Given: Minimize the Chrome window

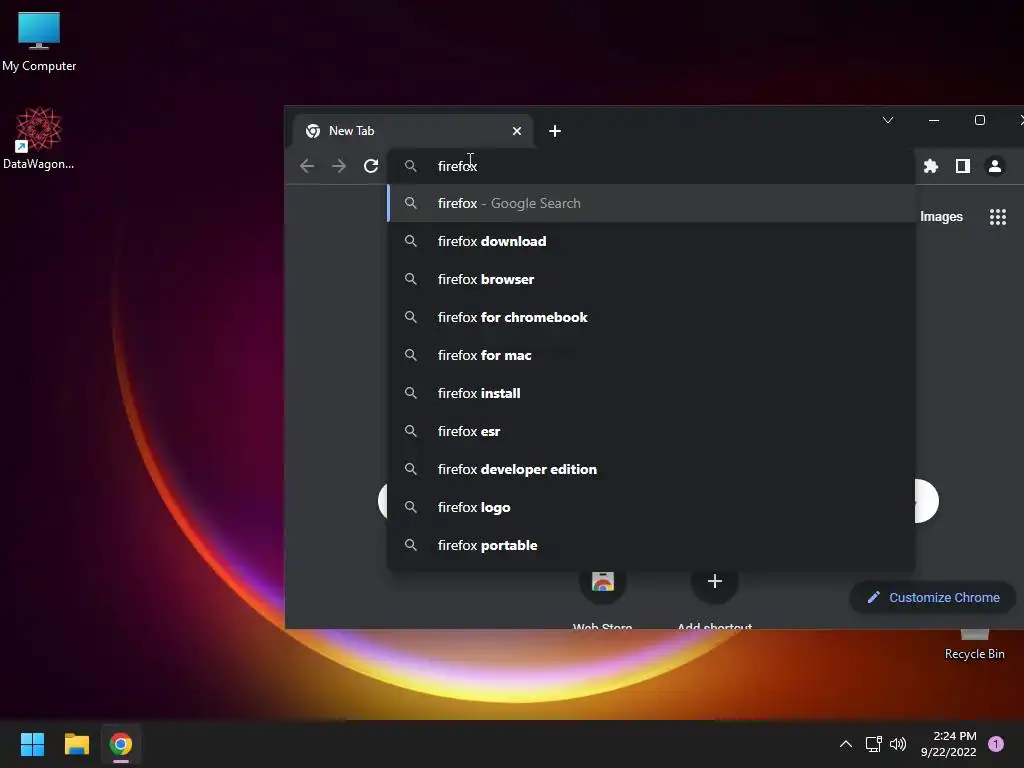Looking at the screenshot, I should click(x=934, y=120).
